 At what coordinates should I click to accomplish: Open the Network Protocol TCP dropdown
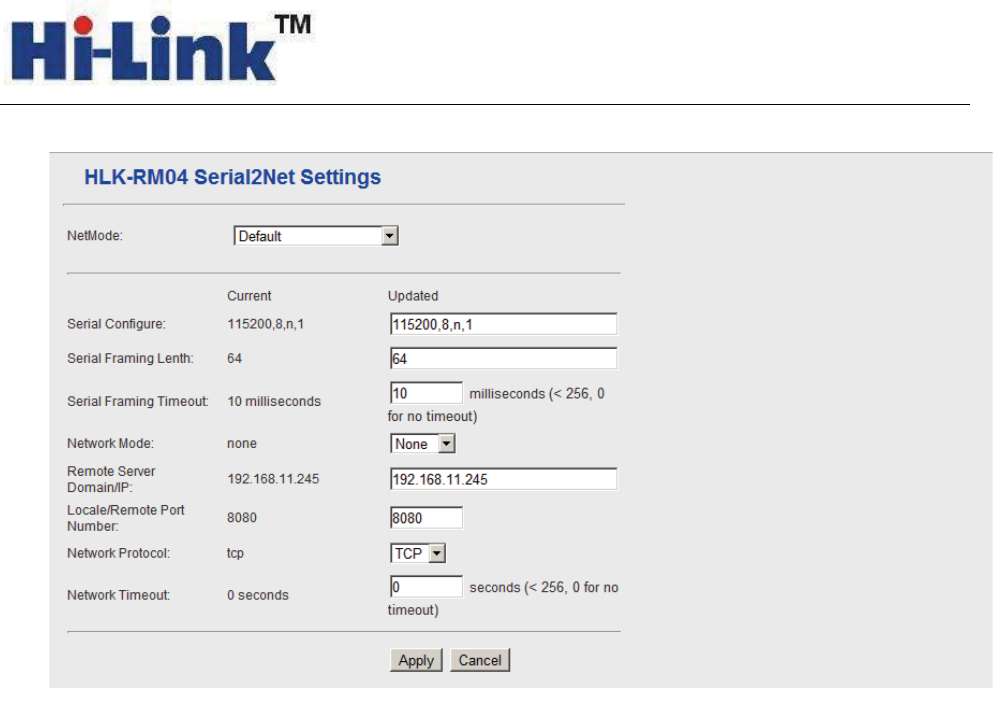point(418,553)
